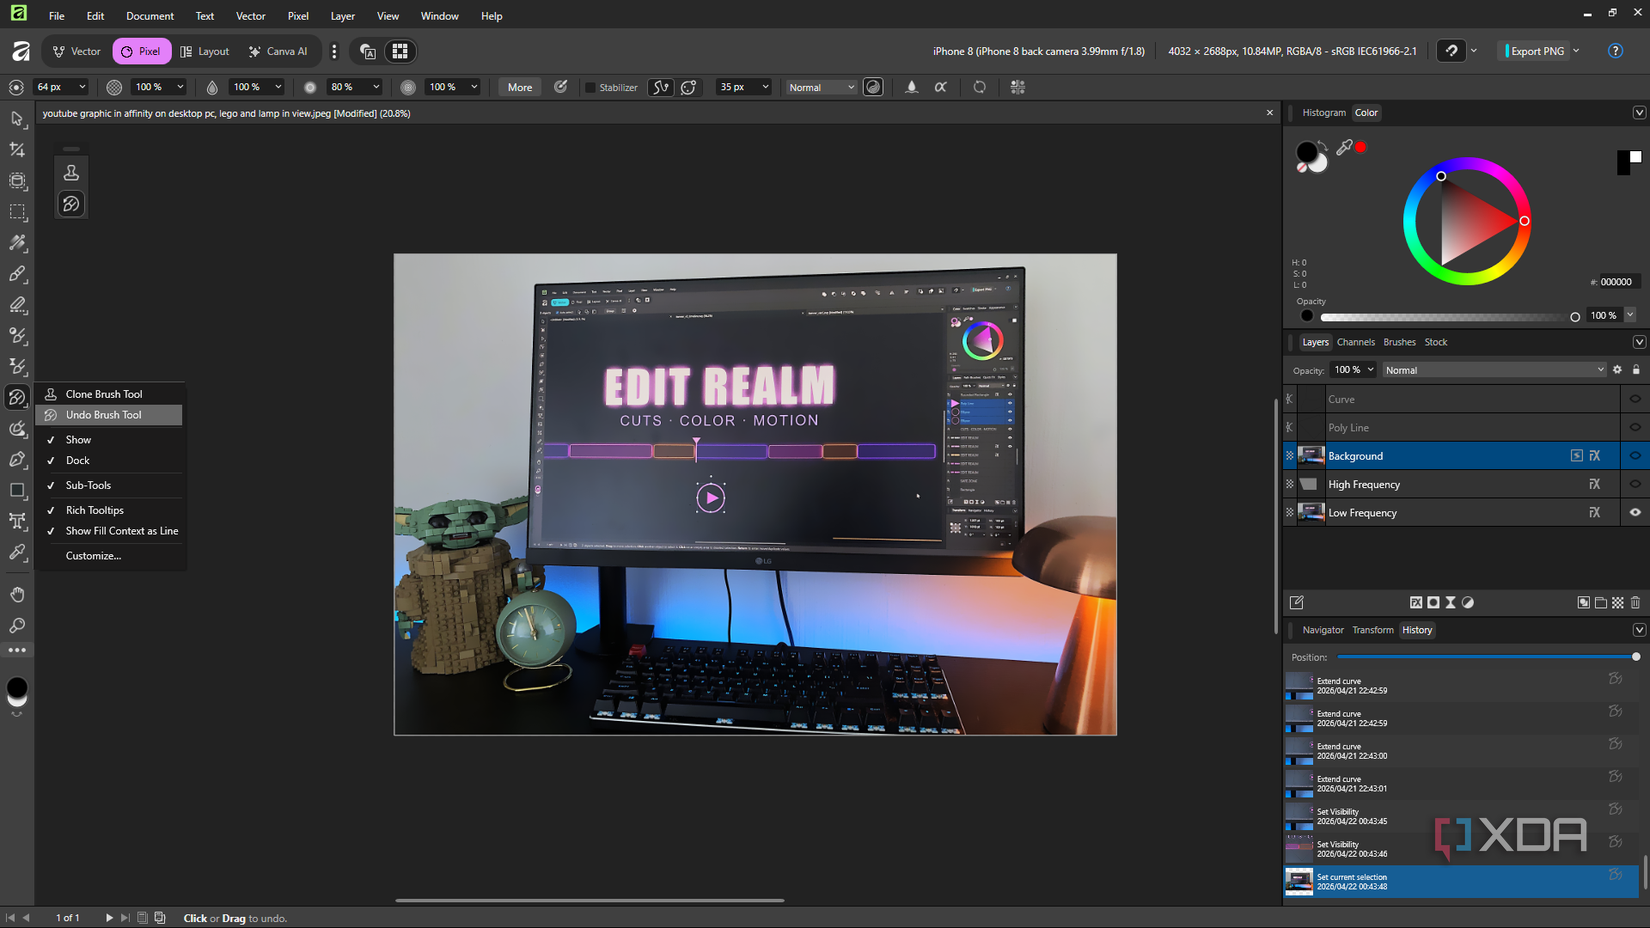Switch to the Channels tab
Image resolution: width=1650 pixels, height=928 pixels.
click(1355, 342)
